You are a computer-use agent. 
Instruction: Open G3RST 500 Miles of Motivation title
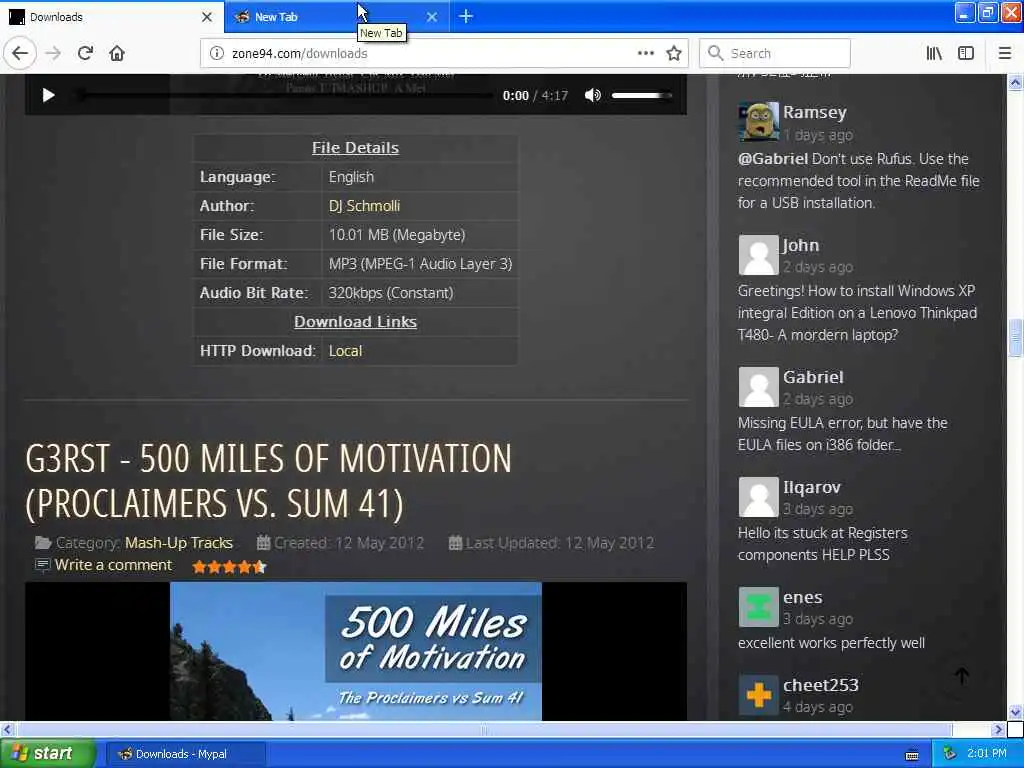click(x=268, y=481)
